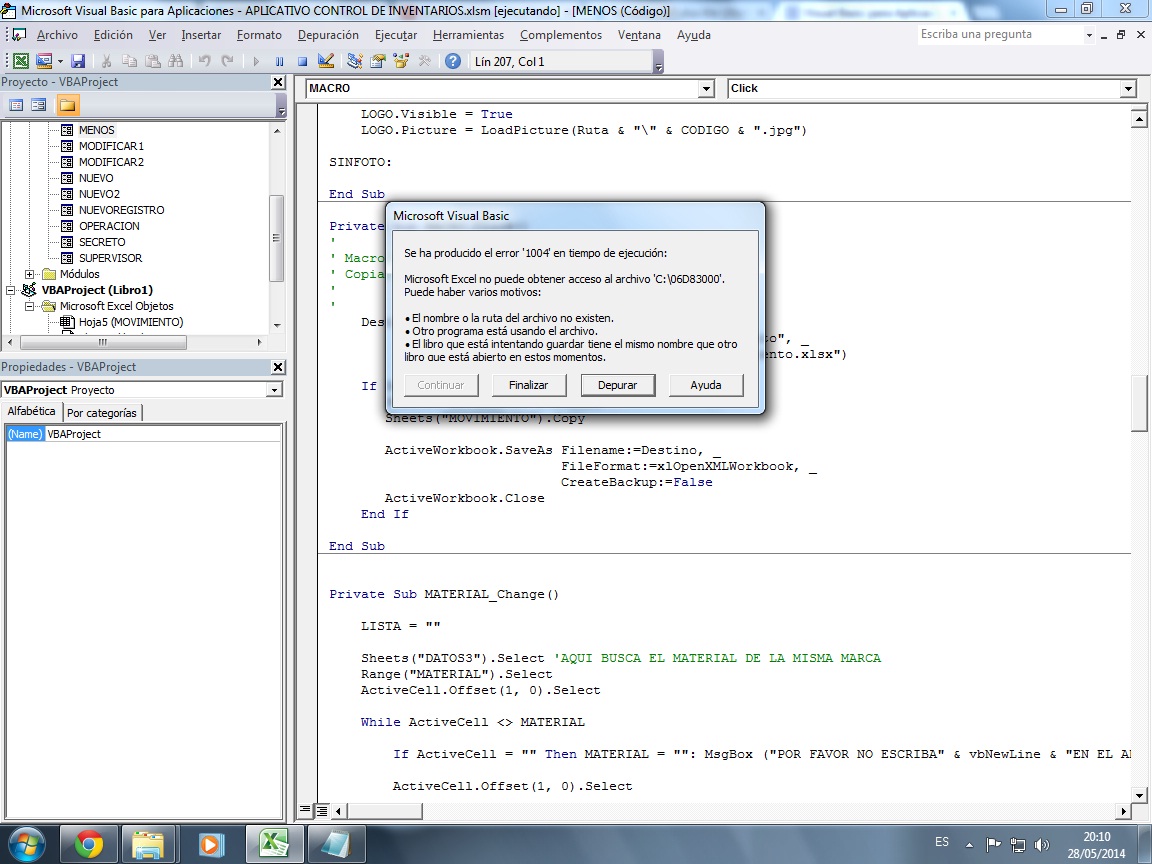Image resolution: width=1152 pixels, height=864 pixels.
Task: Click the Redo arrow icon
Action: point(227,62)
